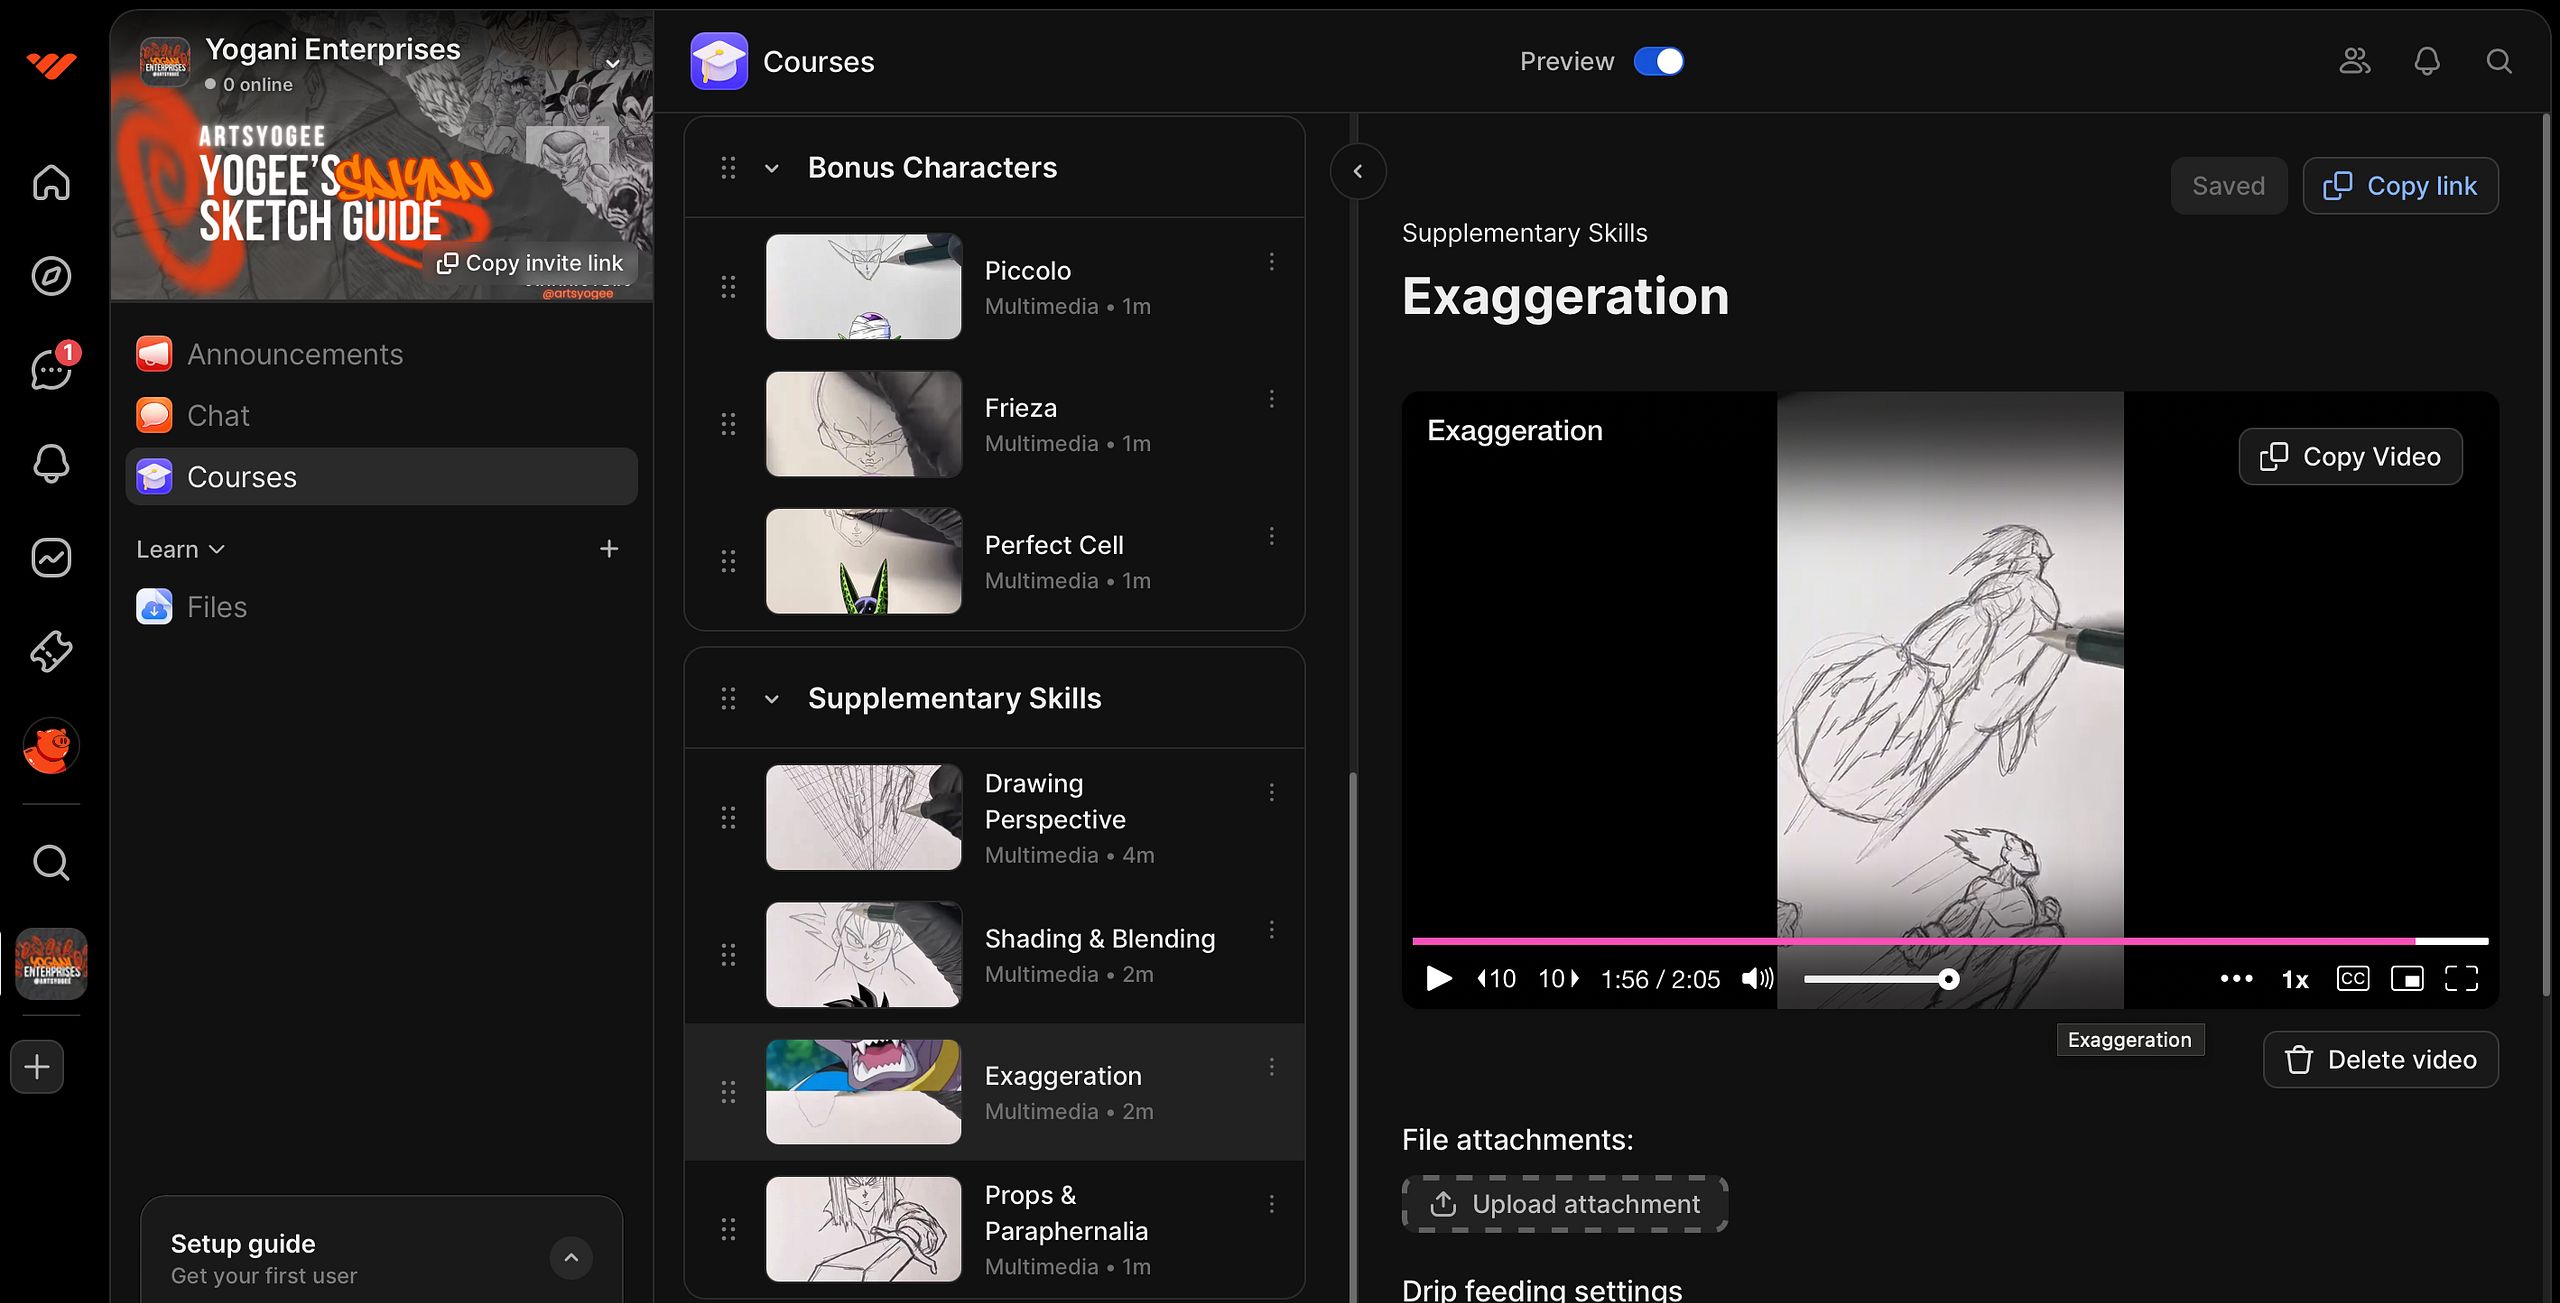Rewind the video 10 seconds
Image resolution: width=2560 pixels, height=1303 pixels.
pyautogui.click(x=1497, y=979)
